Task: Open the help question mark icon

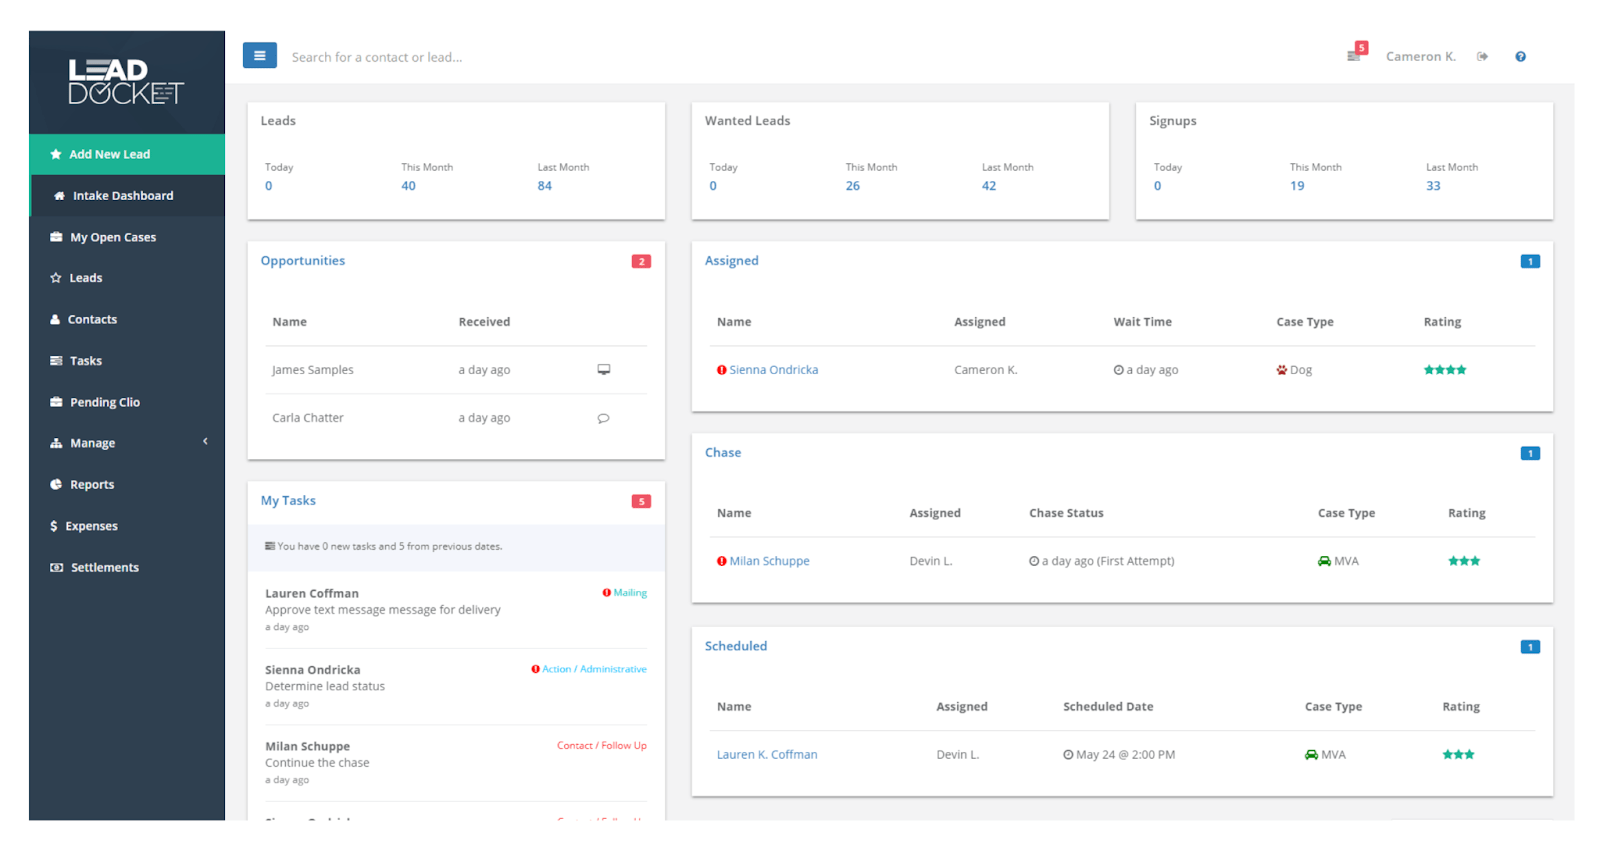Action: click(x=1520, y=57)
